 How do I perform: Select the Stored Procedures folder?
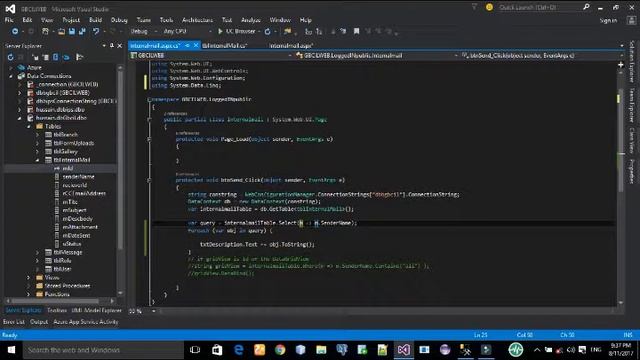point(67,286)
